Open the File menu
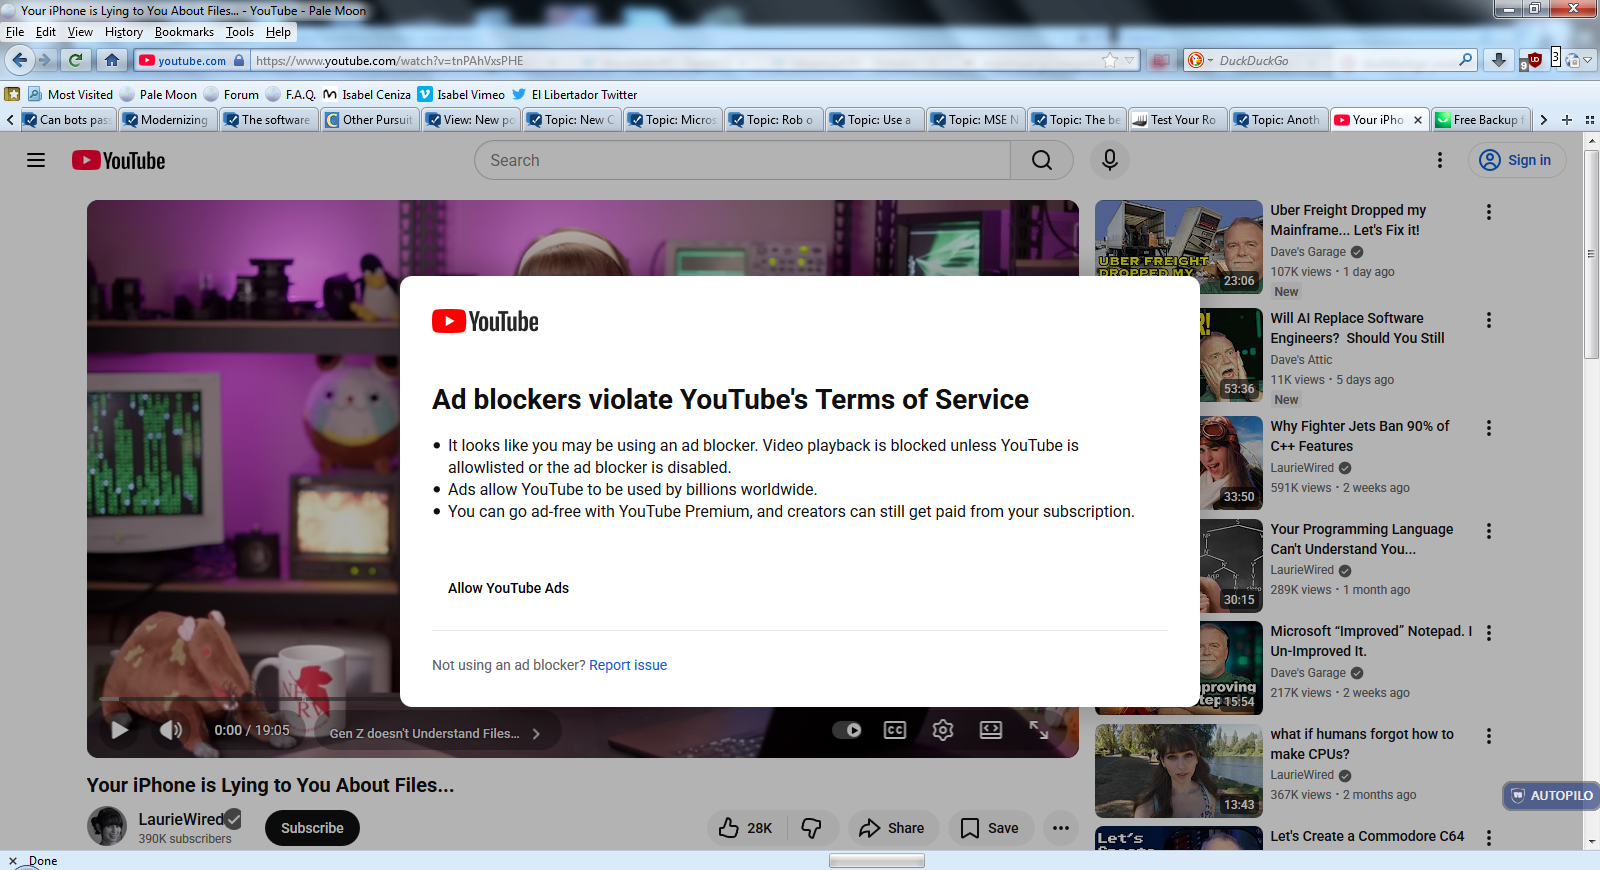The height and width of the screenshot is (870, 1600). [x=15, y=32]
